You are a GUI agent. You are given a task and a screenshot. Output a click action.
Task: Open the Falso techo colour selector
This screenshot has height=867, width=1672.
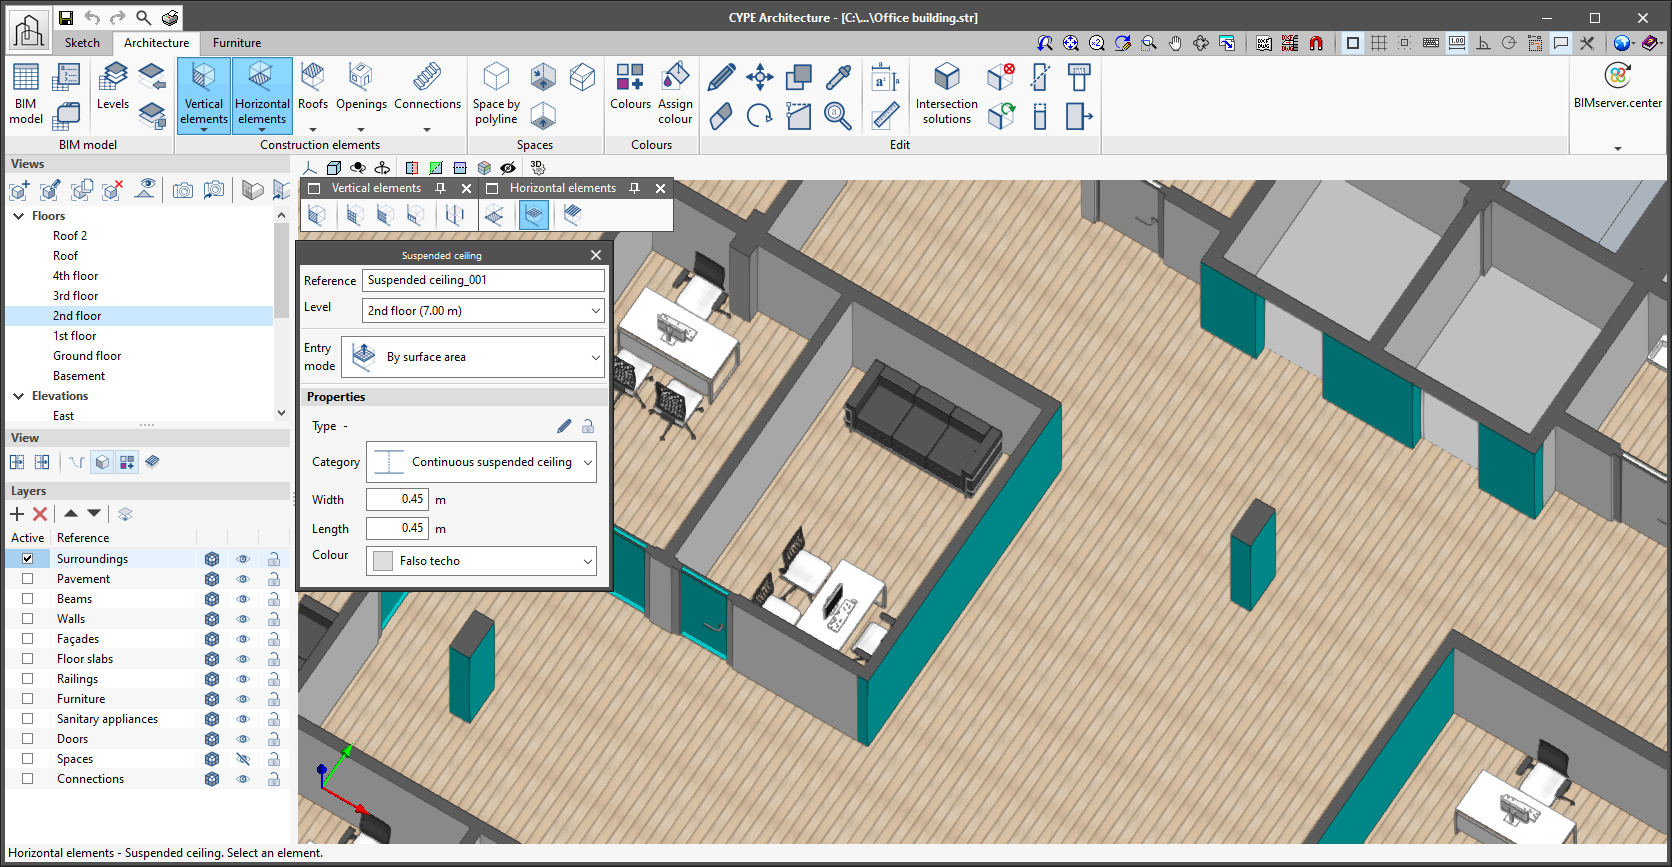(x=482, y=561)
